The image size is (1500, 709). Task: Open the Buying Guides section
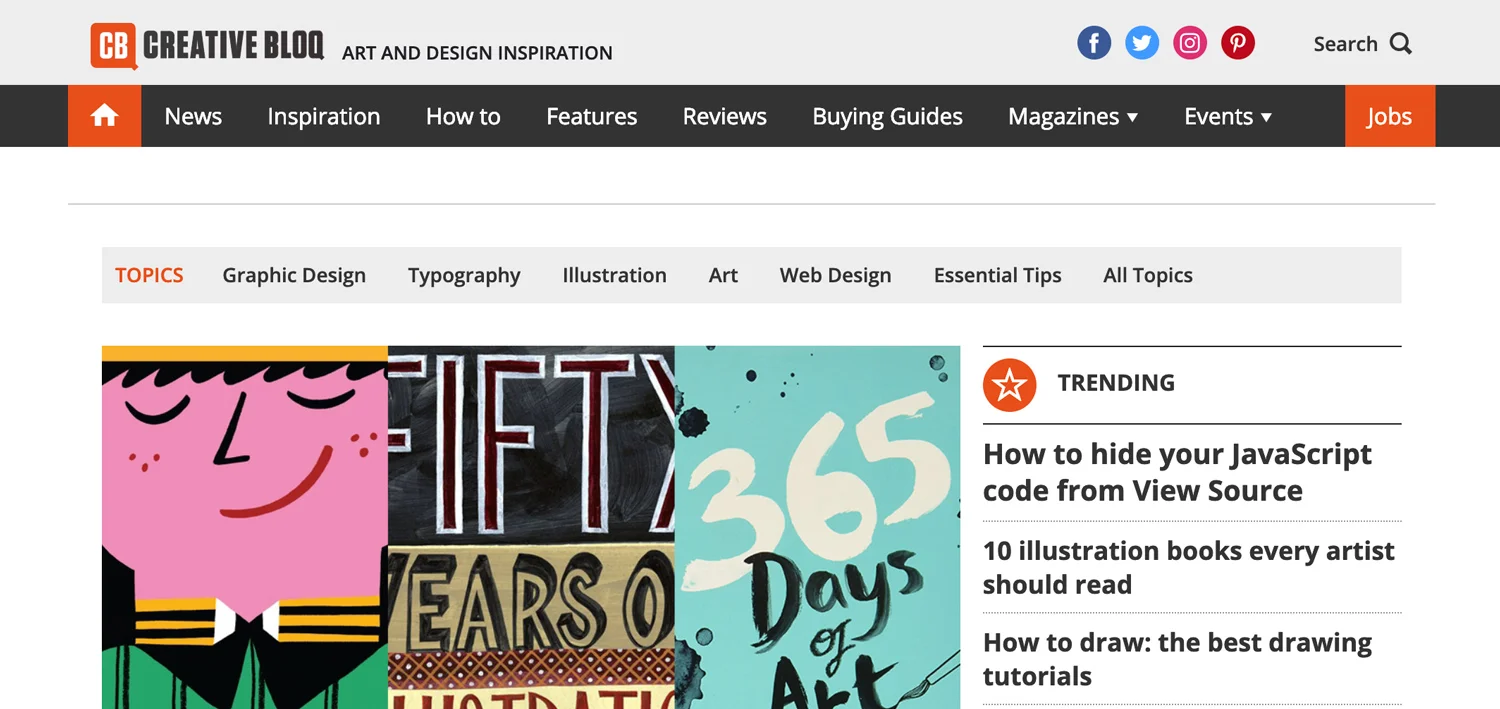[x=888, y=116]
